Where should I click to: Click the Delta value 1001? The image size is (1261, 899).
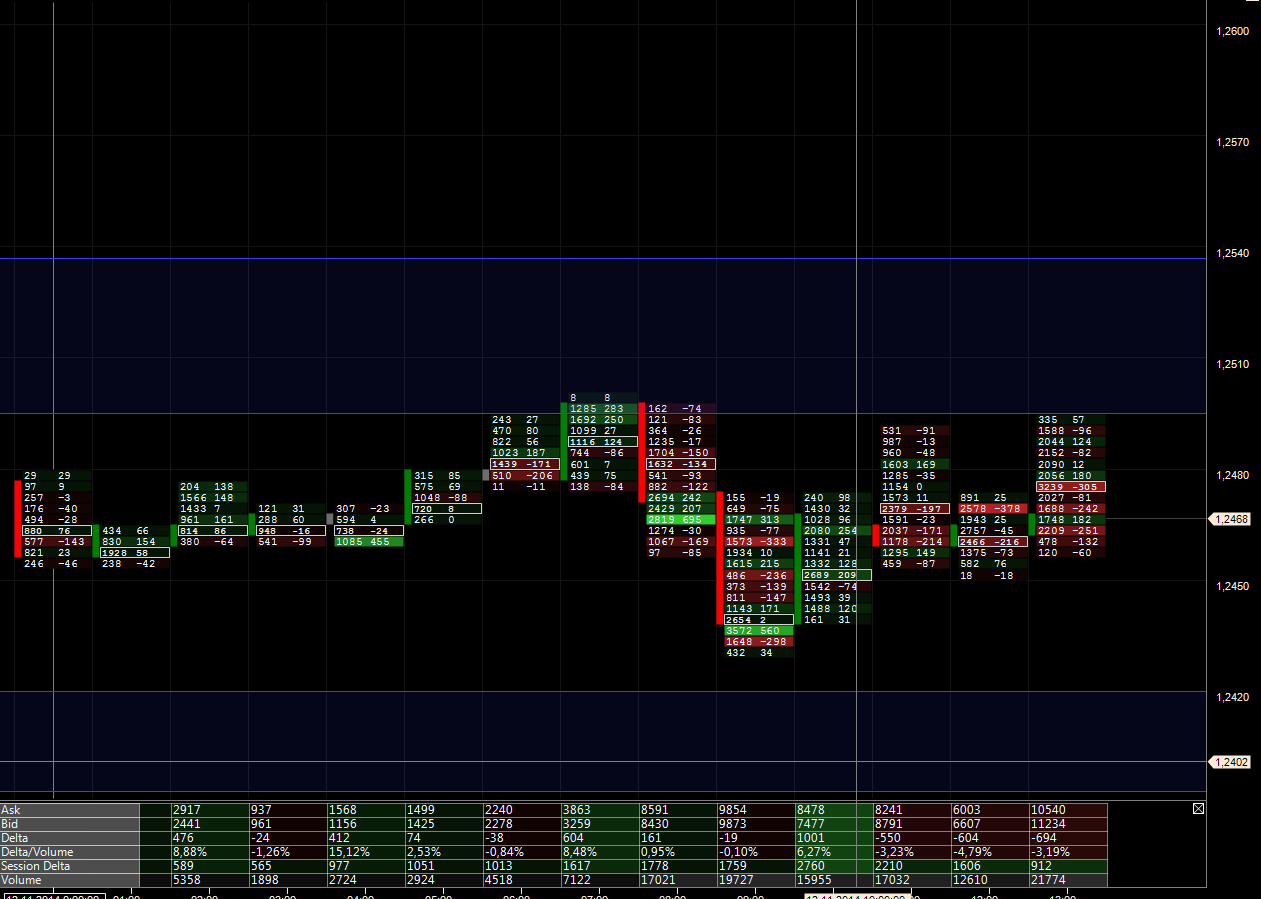834,838
